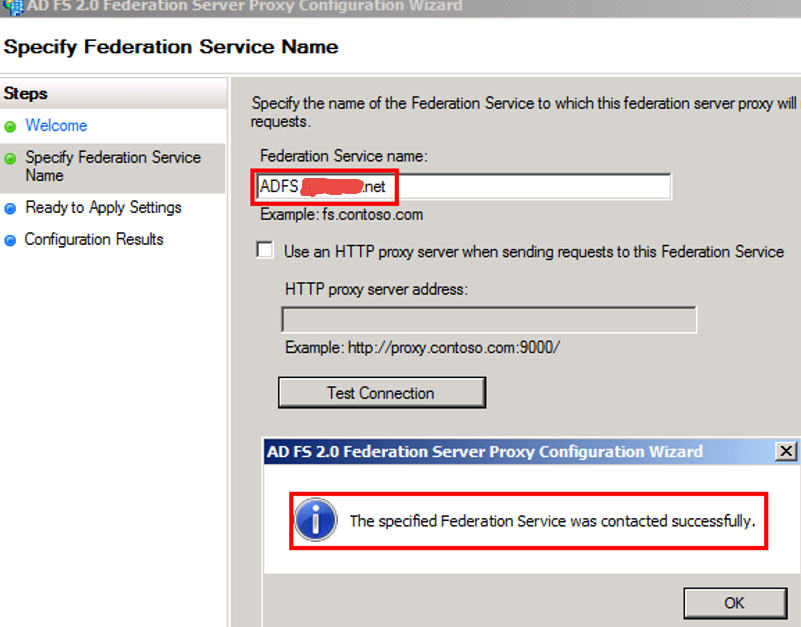This screenshot has width=801, height=627.
Task: Confirm the dialog with the OK button
Action: [734, 602]
